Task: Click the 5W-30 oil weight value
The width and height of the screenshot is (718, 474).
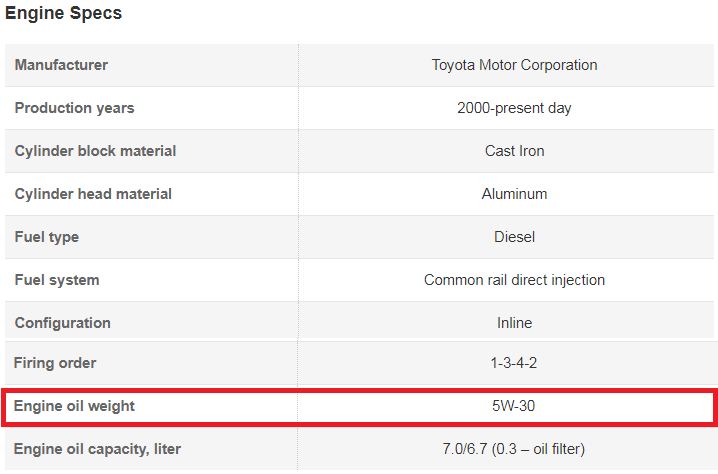Action: (x=513, y=406)
